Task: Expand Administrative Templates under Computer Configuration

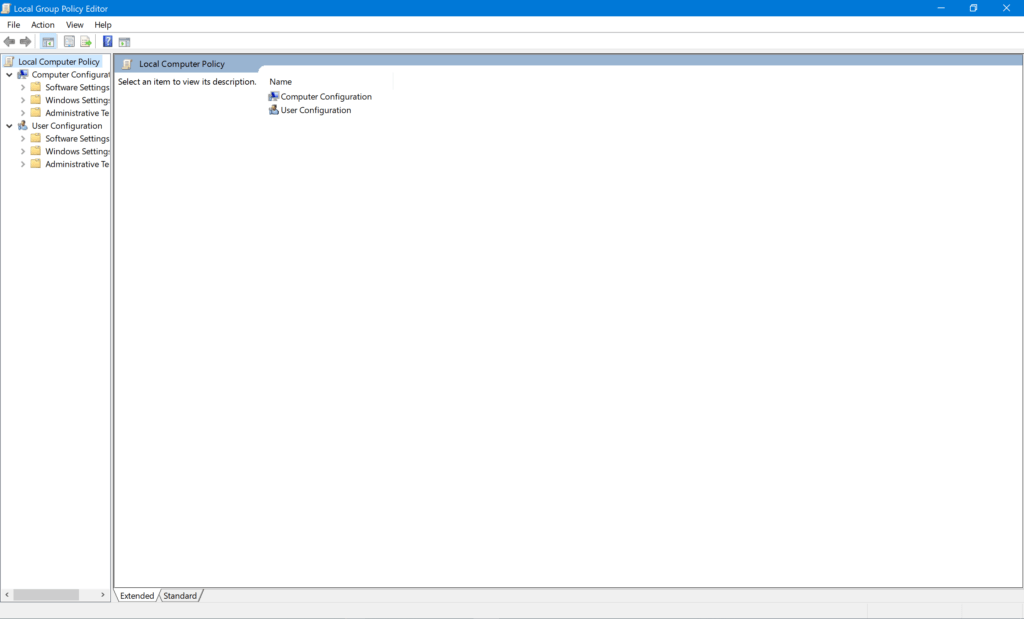Action: point(23,113)
